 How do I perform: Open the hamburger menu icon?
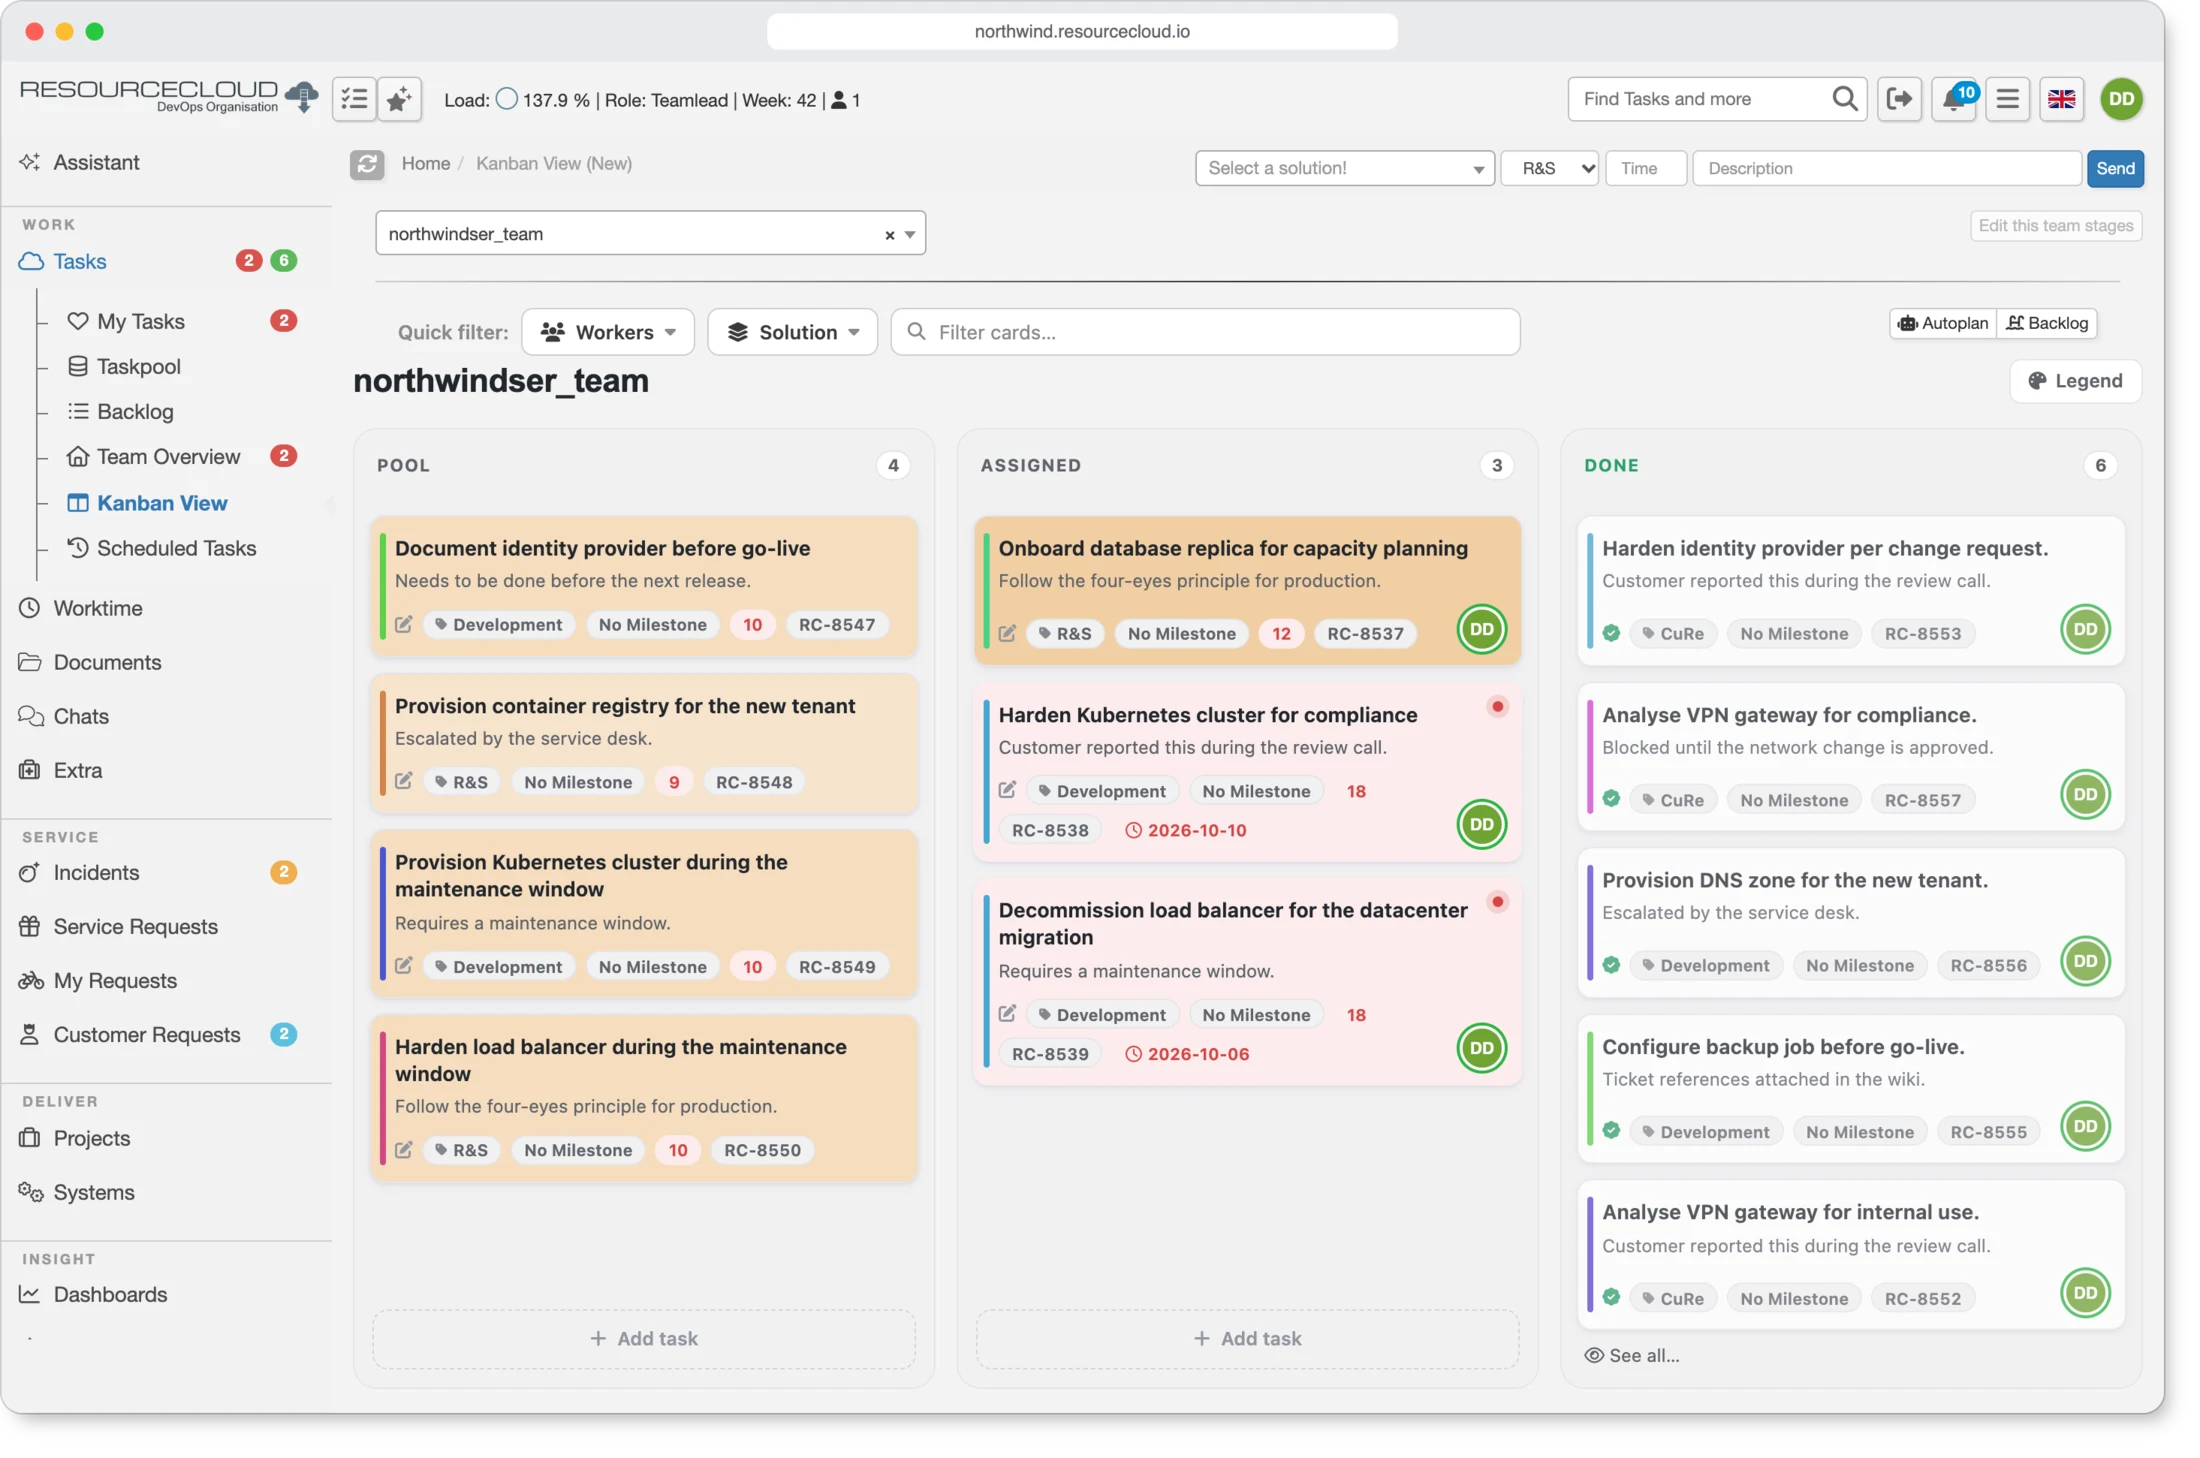(2007, 99)
